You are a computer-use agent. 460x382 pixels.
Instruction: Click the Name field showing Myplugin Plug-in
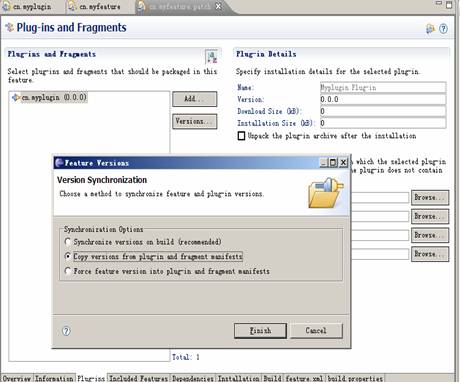point(383,87)
